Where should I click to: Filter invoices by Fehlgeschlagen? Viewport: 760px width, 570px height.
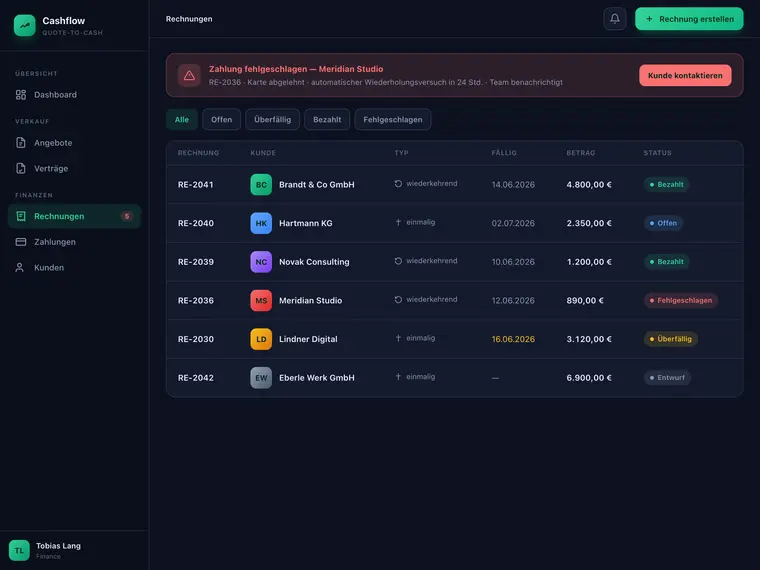click(393, 120)
